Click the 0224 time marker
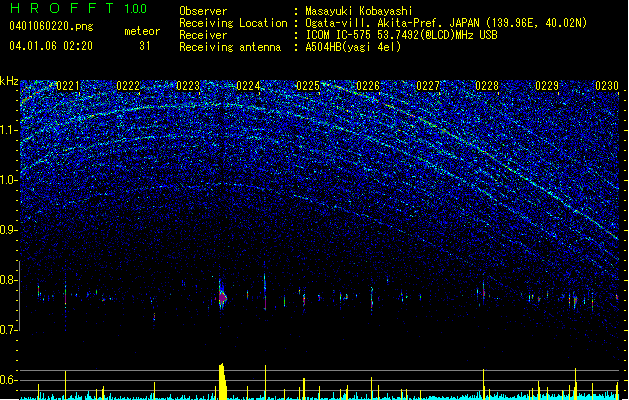Viewport: 629px width, 400px height. (248, 86)
